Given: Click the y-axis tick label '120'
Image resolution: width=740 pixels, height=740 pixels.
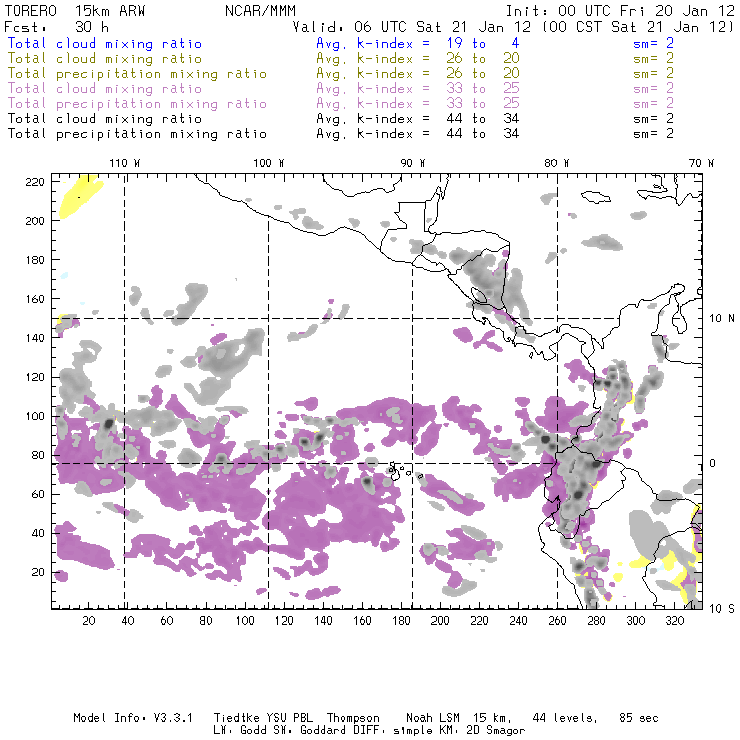Looking at the screenshot, I should (x=35, y=377).
